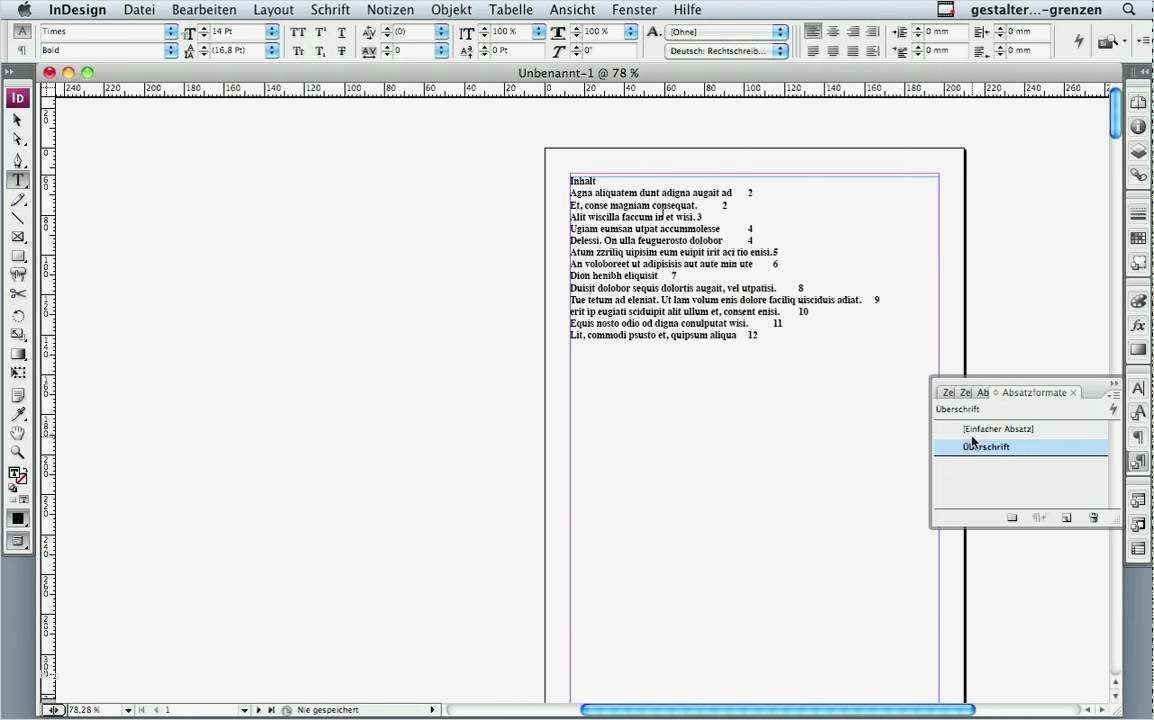
Task: Click the horizontal scrollbar below the document
Action: (775, 709)
